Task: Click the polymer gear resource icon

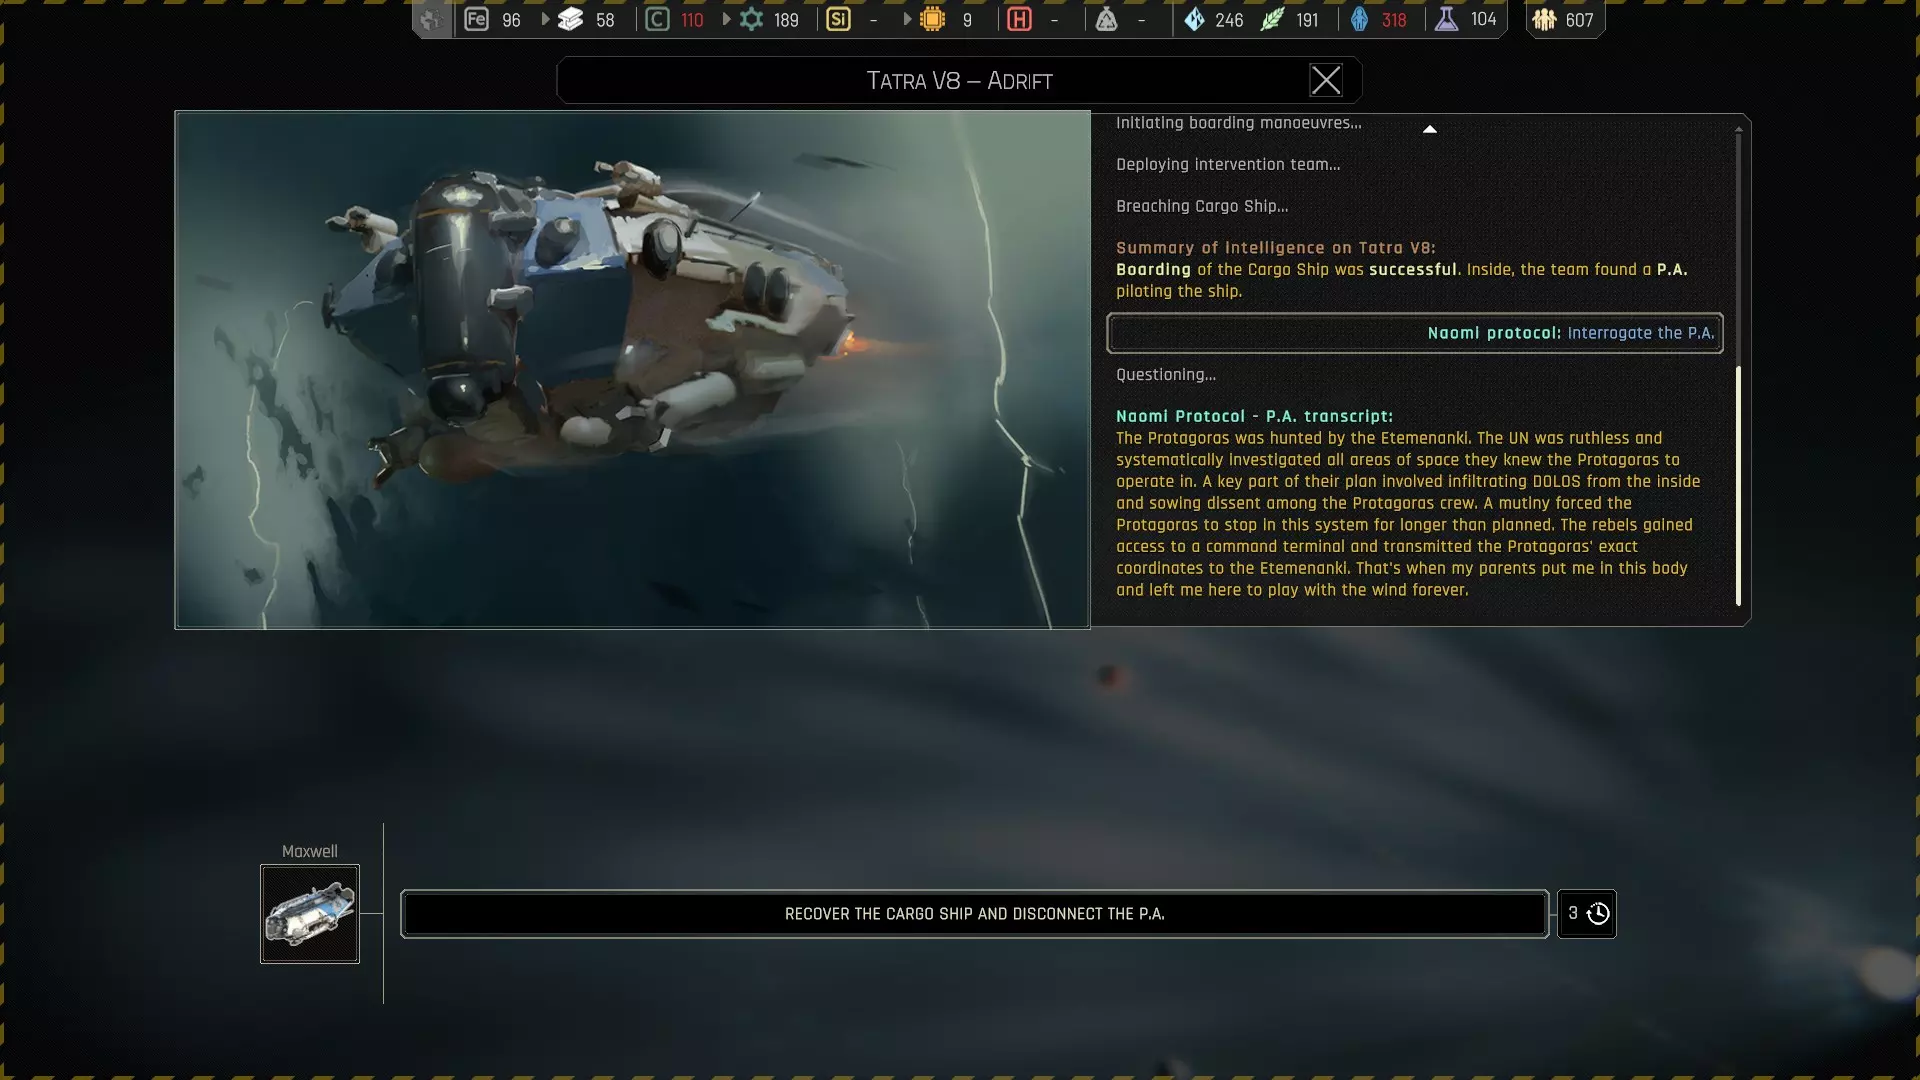Action: point(751,19)
